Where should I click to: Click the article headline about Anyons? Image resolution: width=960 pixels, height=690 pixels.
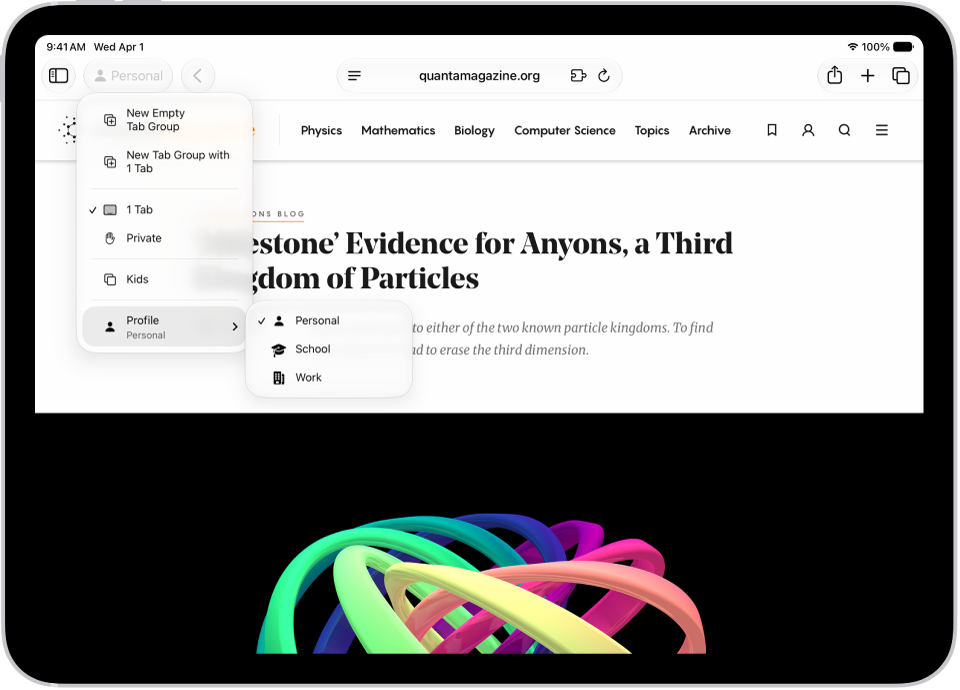click(465, 261)
